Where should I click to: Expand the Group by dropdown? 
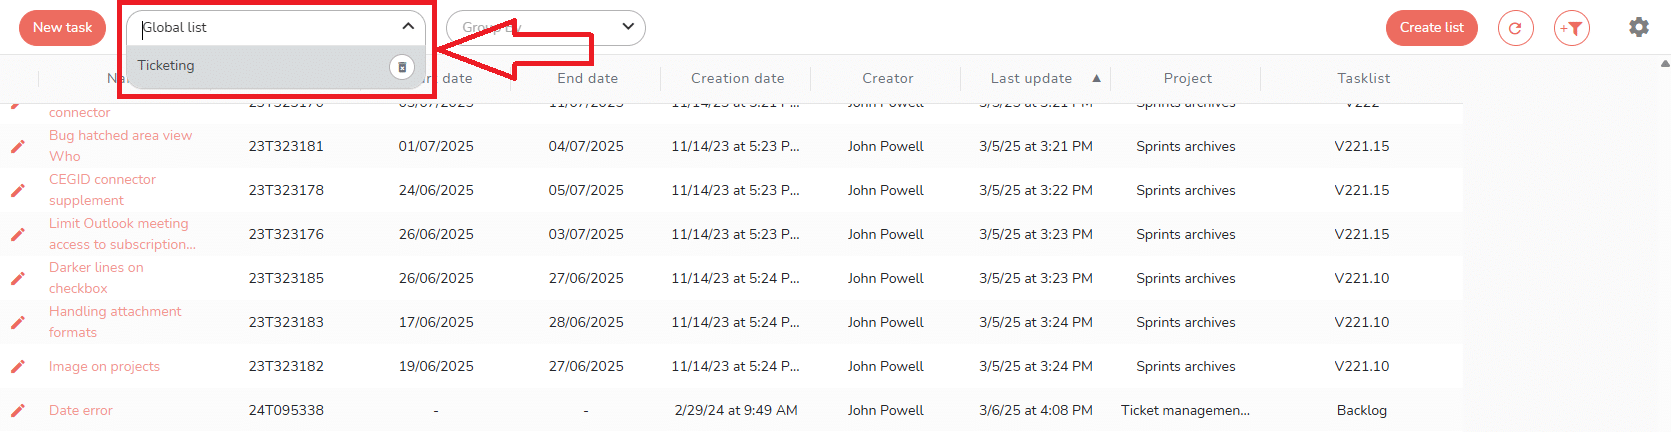[628, 27]
